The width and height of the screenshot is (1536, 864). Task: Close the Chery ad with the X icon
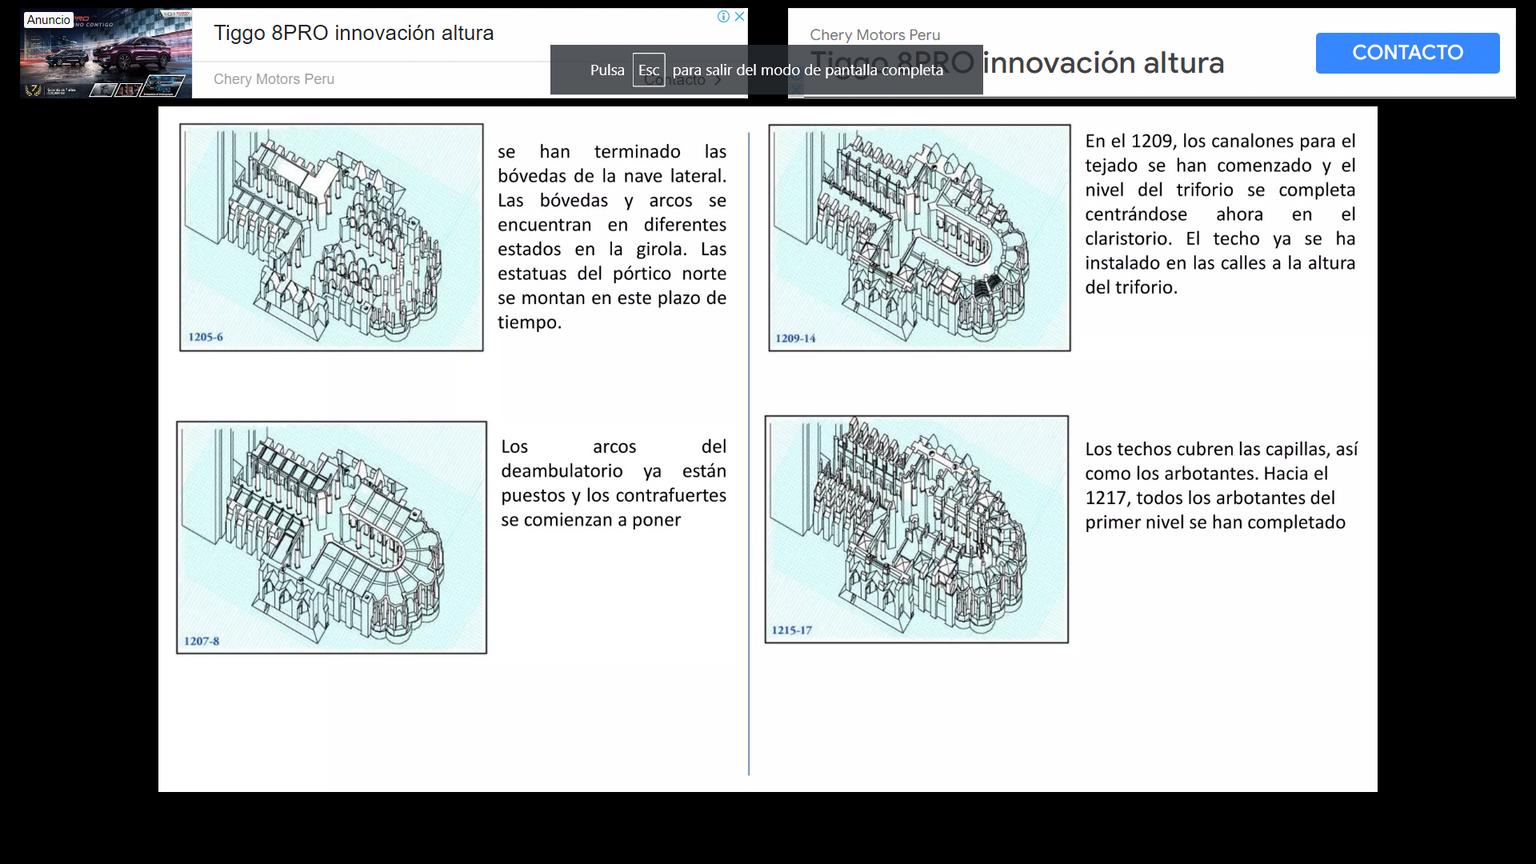740,16
